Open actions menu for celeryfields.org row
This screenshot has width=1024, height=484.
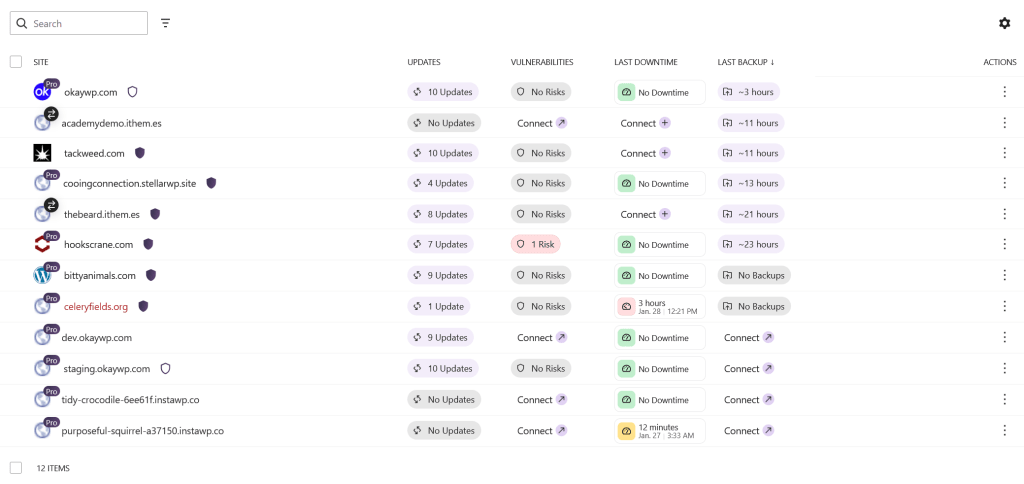[1004, 306]
